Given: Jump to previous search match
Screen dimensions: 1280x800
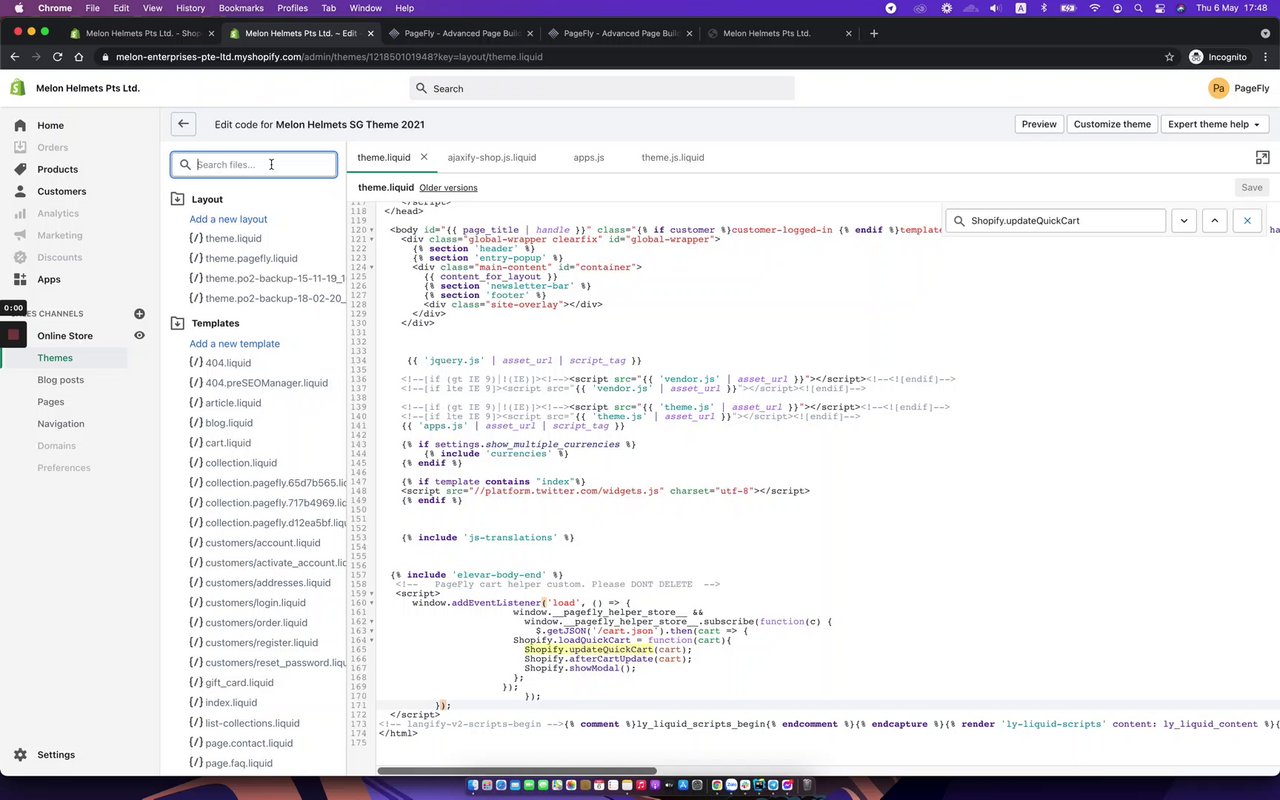Looking at the screenshot, I should (x=1215, y=221).
